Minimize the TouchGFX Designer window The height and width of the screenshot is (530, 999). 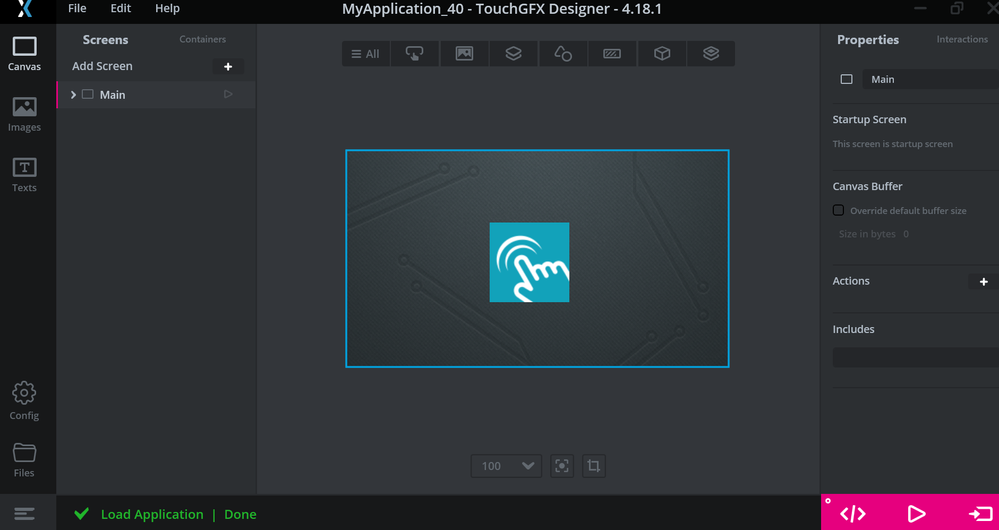tap(920, 8)
